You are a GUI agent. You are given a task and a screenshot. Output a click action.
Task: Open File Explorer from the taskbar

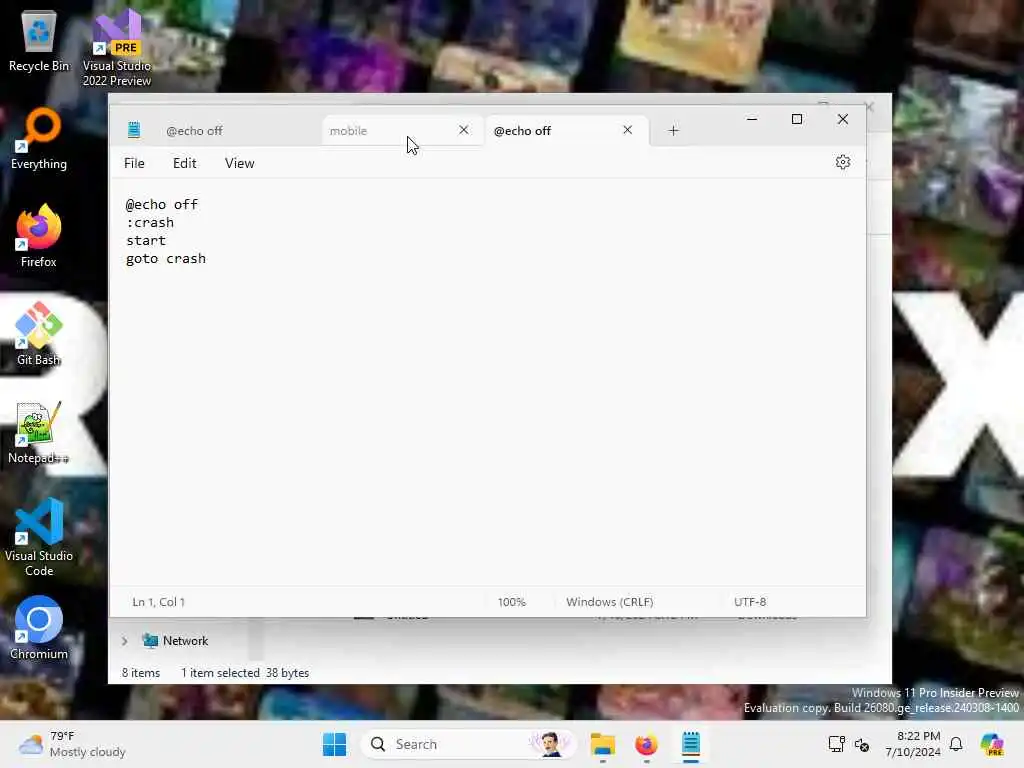(x=603, y=744)
